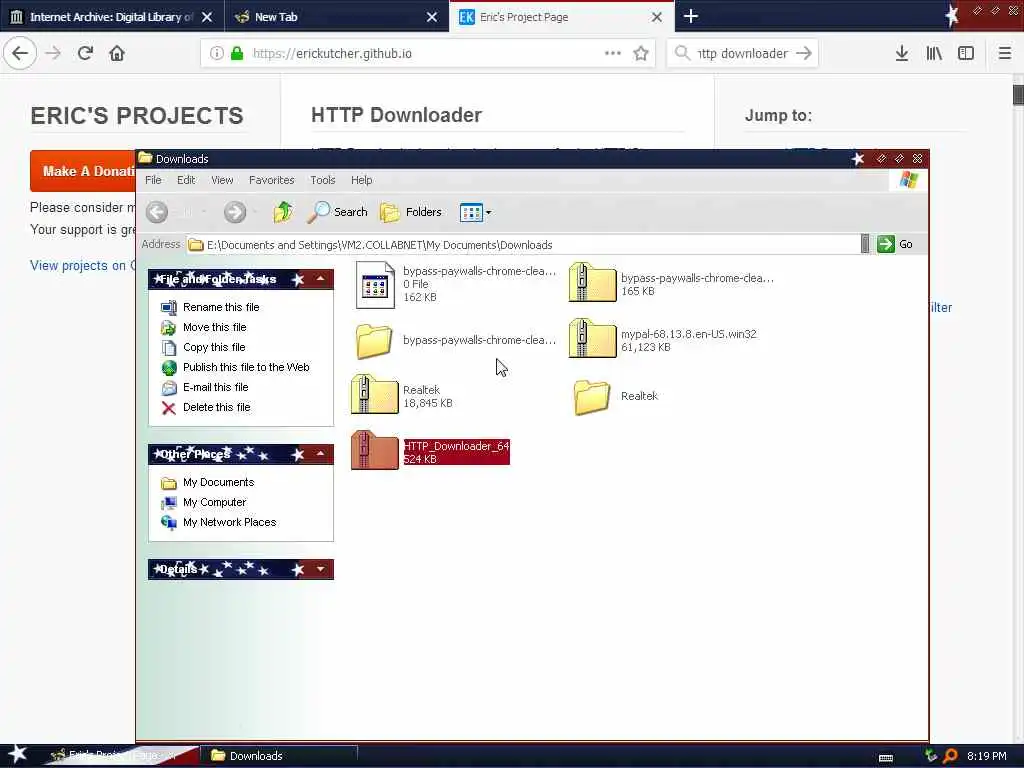Close the New Tab tab
The width and height of the screenshot is (1024, 768).
(432, 17)
